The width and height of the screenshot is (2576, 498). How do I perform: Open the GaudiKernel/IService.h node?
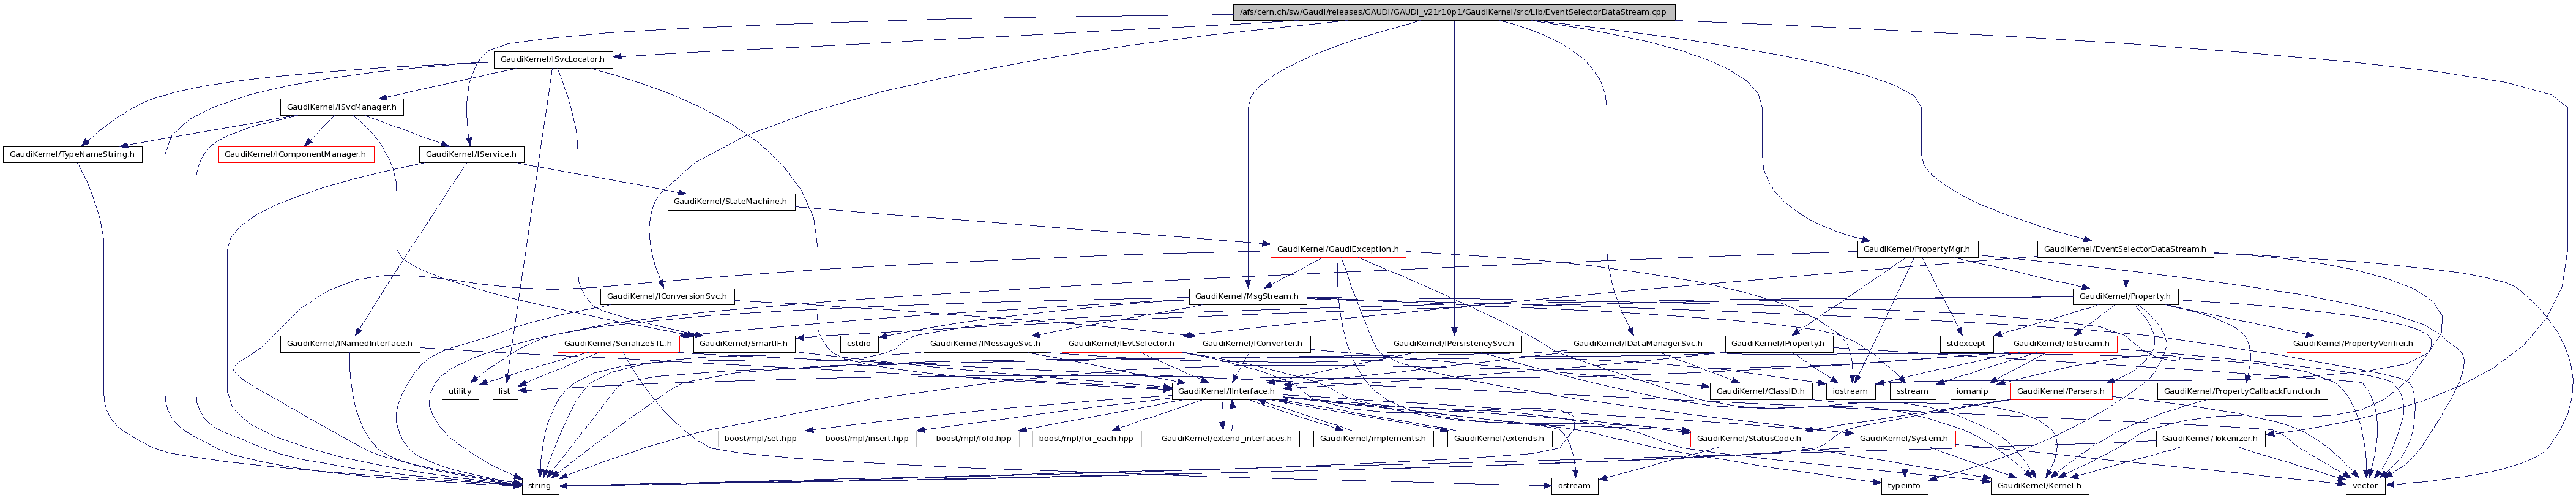click(471, 154)
